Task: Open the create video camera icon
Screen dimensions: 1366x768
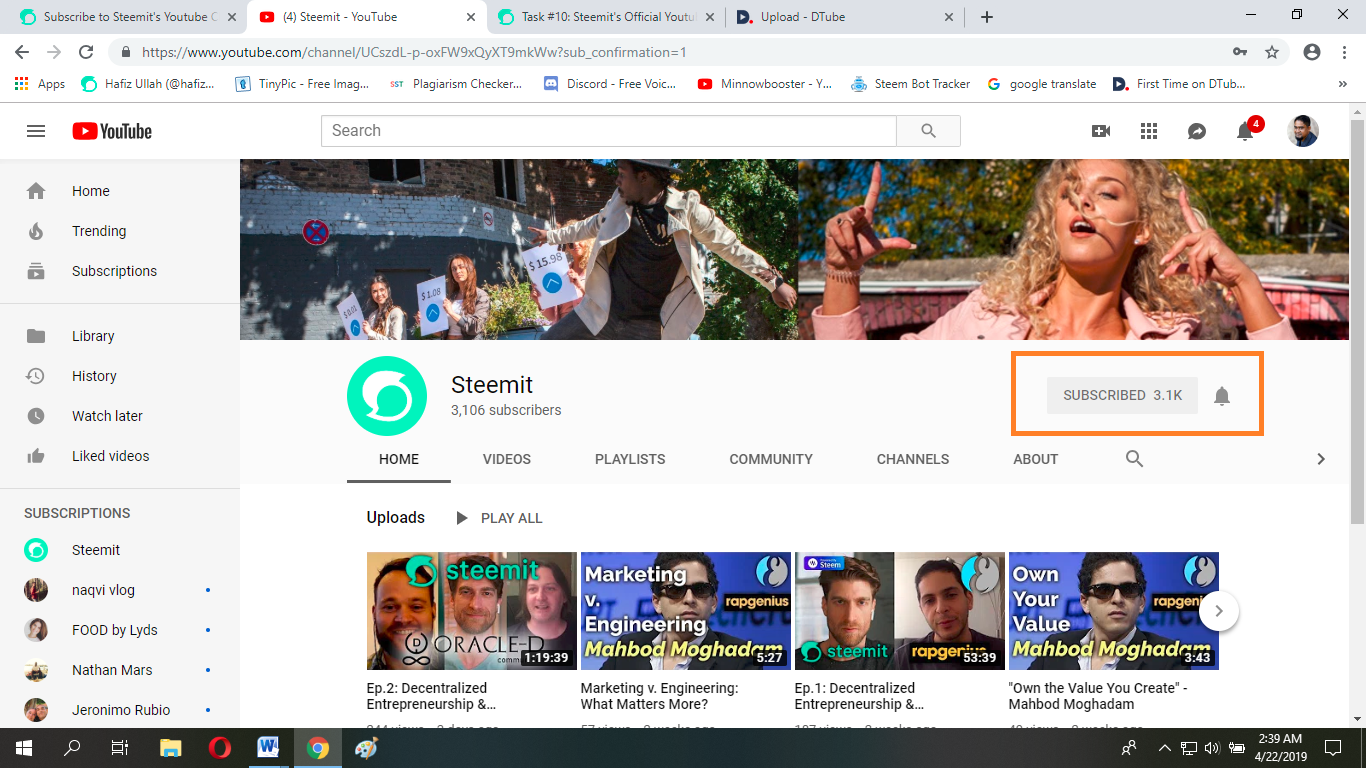Action: pyautogui.click(x=1101, y=131)
